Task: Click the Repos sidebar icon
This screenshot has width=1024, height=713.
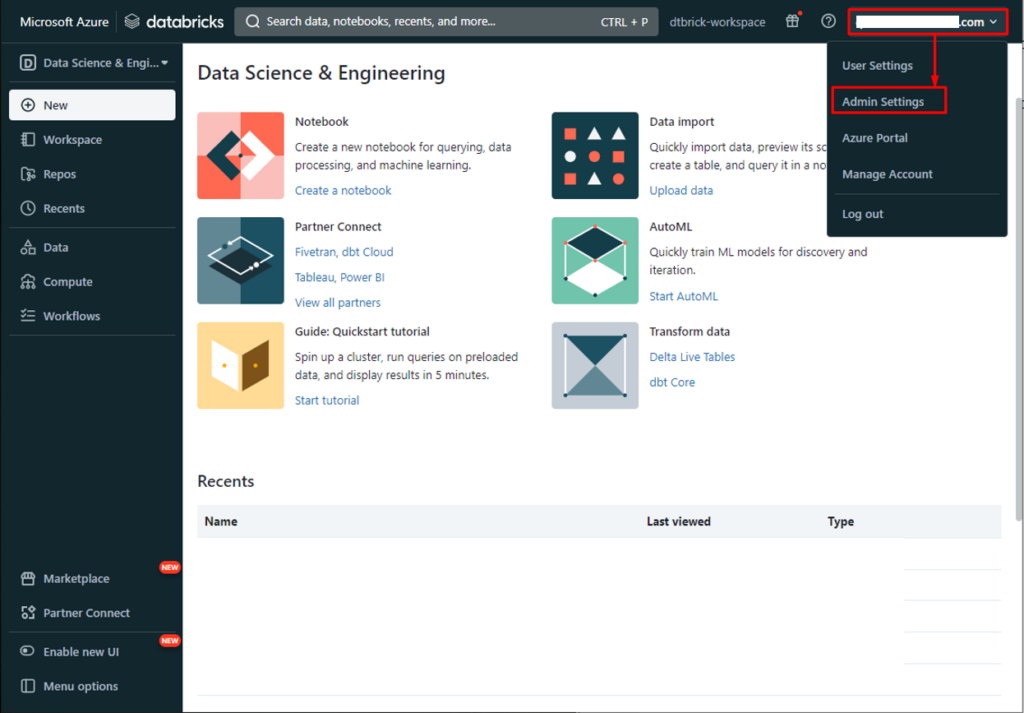Action: click(28, 174)
